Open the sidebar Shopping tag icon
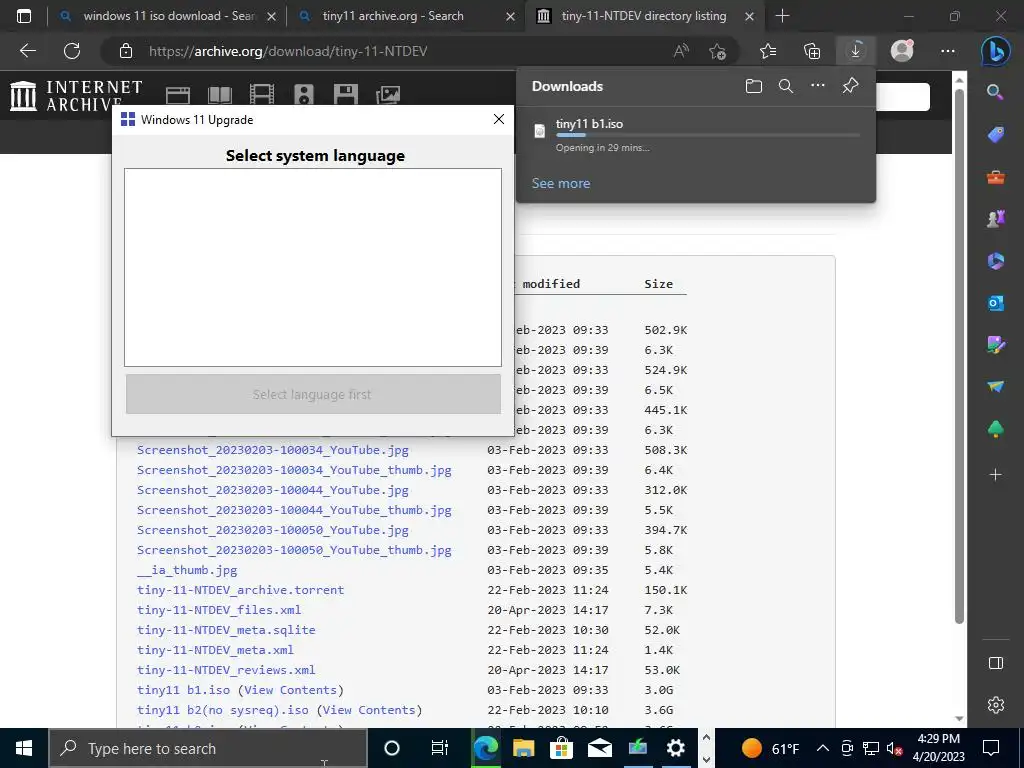This screenshot has width=1024, height=768. tap(995, 135)
